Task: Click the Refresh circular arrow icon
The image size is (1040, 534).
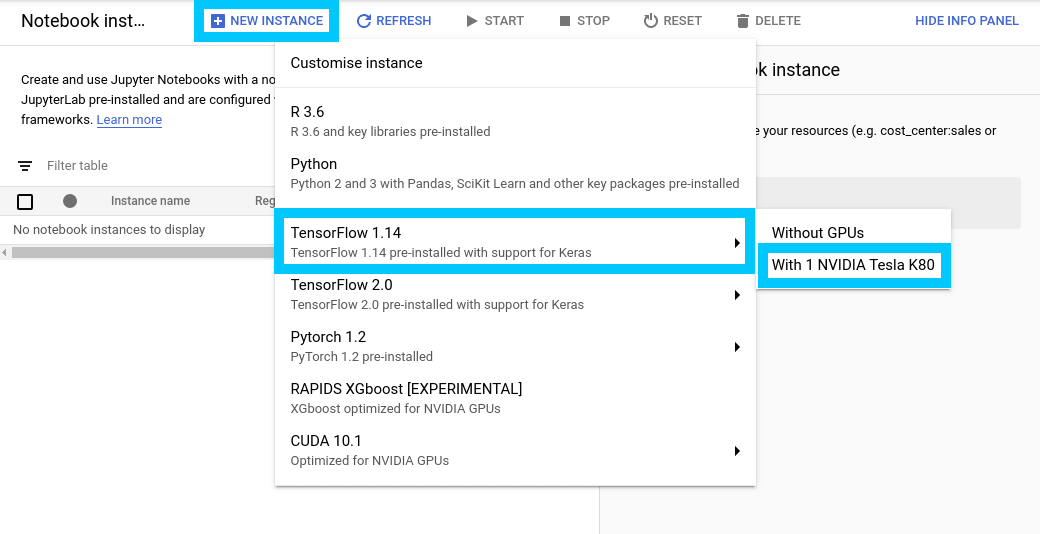Action: point(364,21)
